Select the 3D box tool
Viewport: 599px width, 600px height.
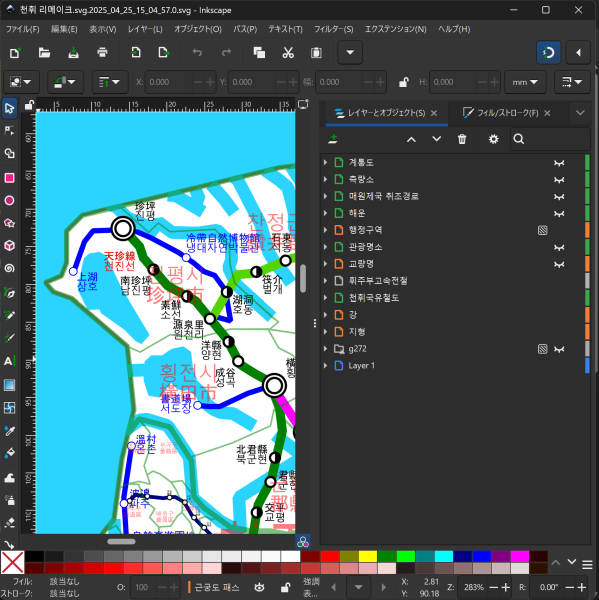coord(9,246)
